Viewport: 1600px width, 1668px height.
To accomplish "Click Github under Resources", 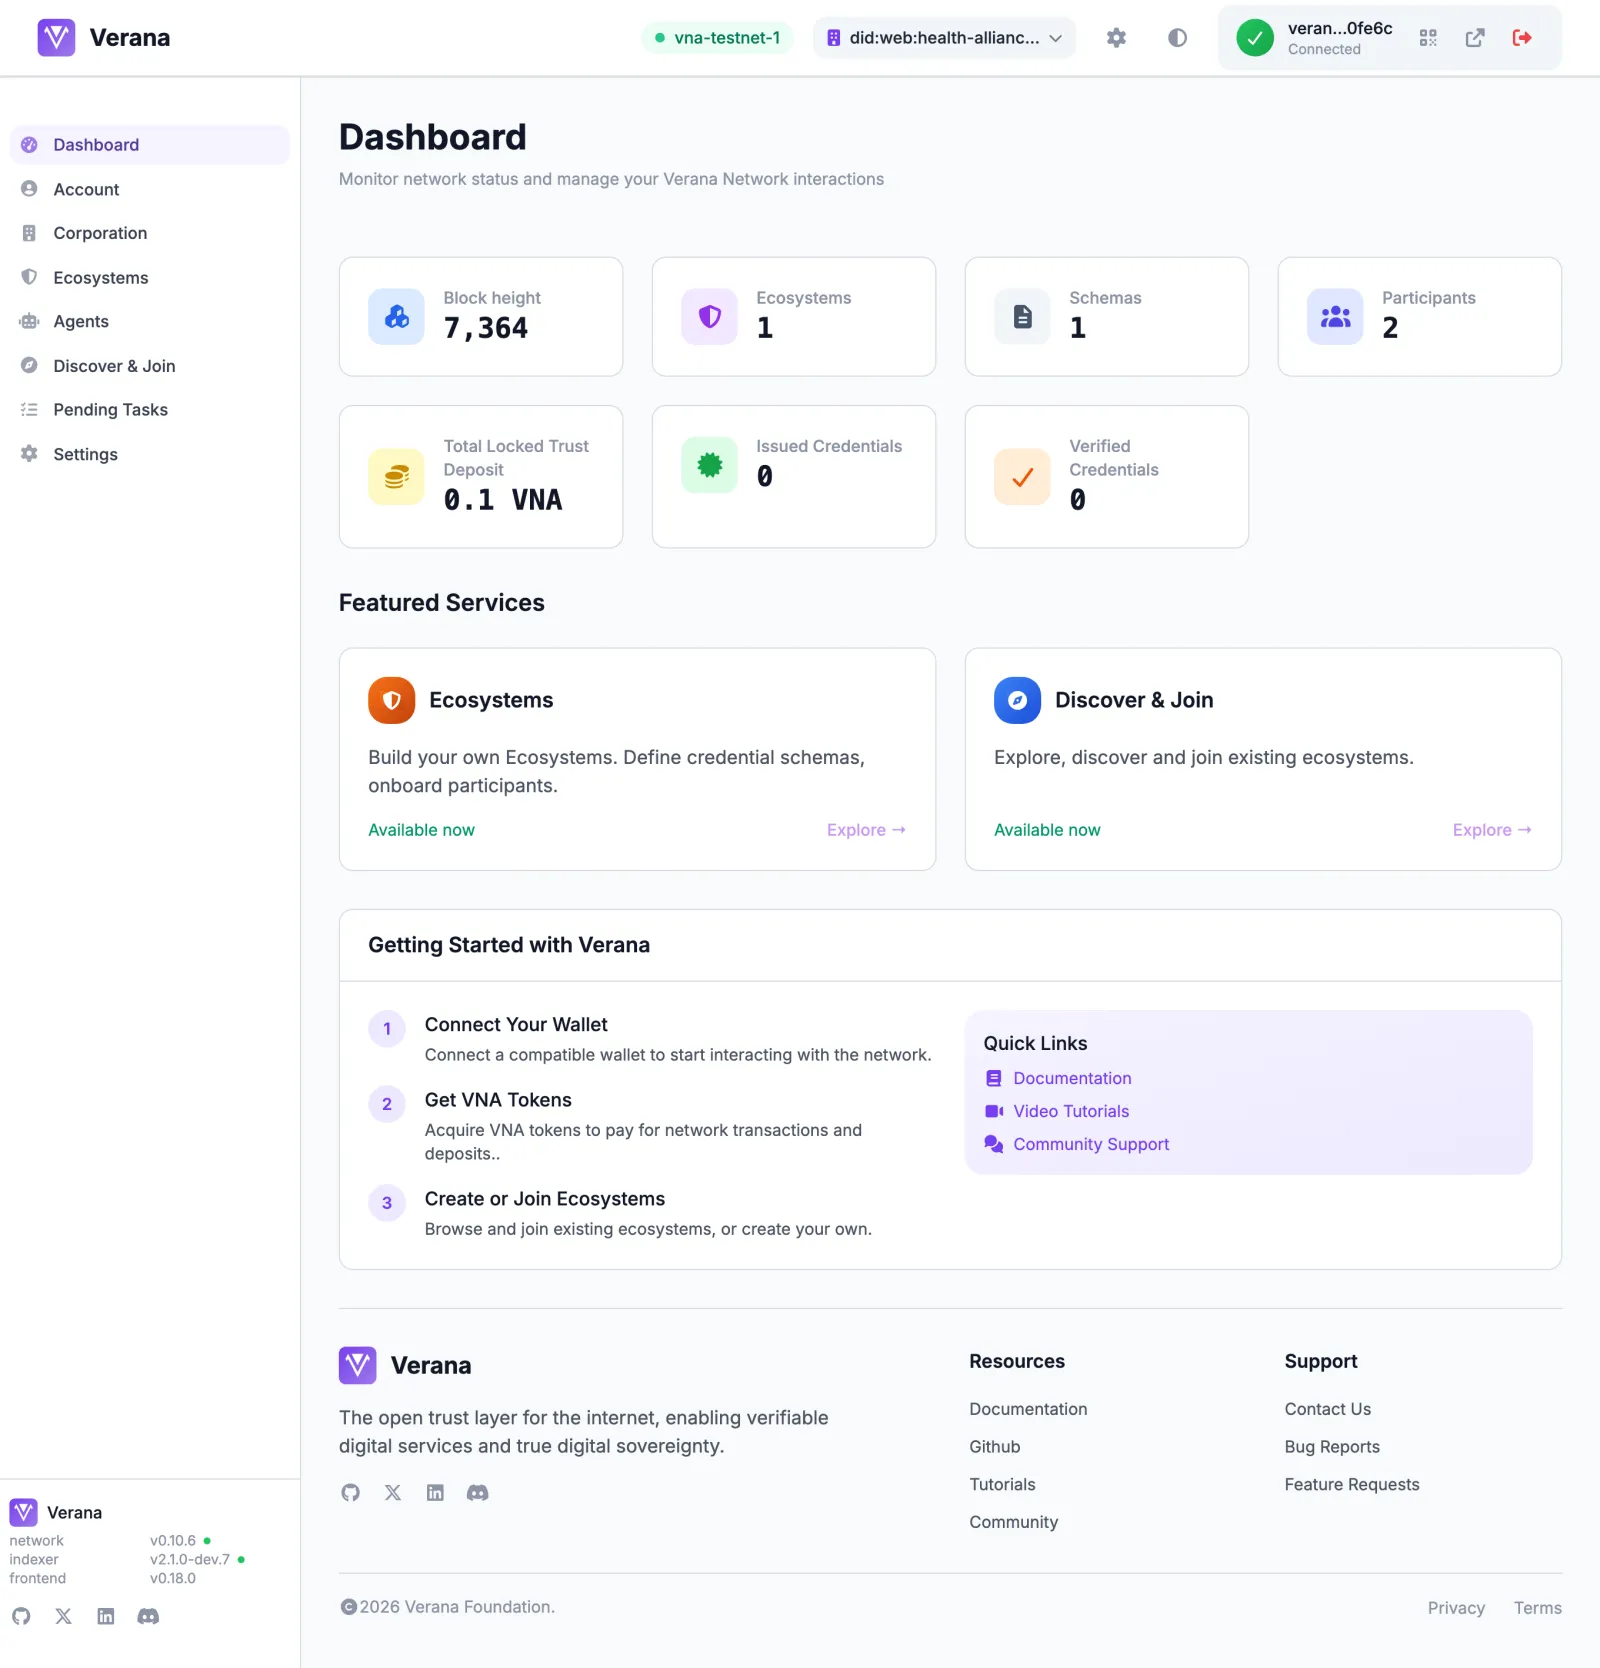I will [x=995, y=1447].
